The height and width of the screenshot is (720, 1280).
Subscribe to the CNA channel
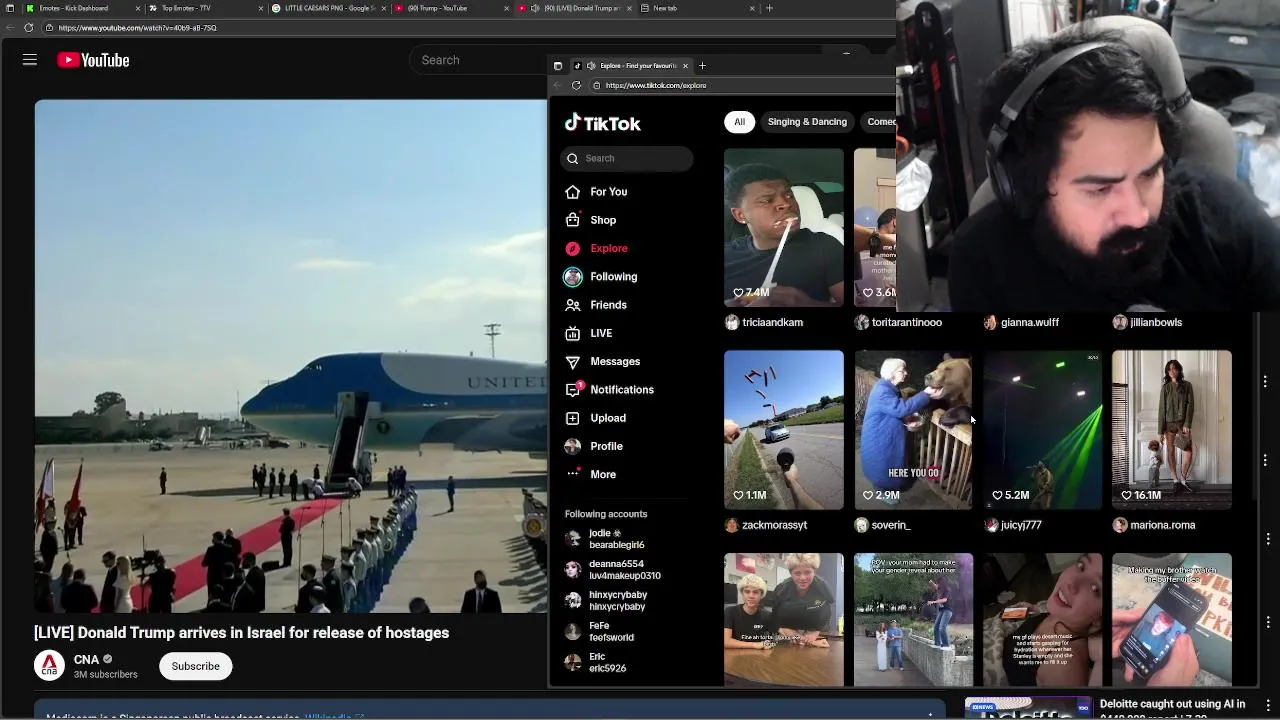[195, 666]
